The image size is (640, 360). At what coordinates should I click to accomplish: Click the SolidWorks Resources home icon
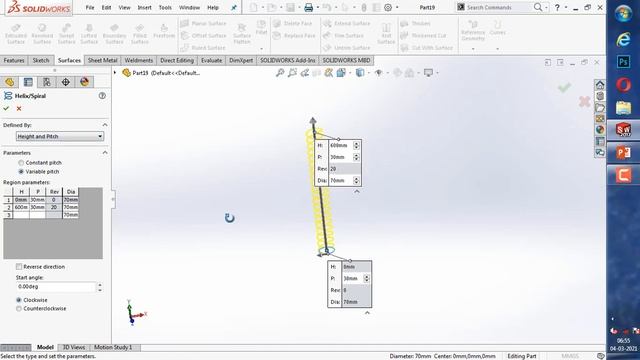pyautogui.click(x=600, y=85)
